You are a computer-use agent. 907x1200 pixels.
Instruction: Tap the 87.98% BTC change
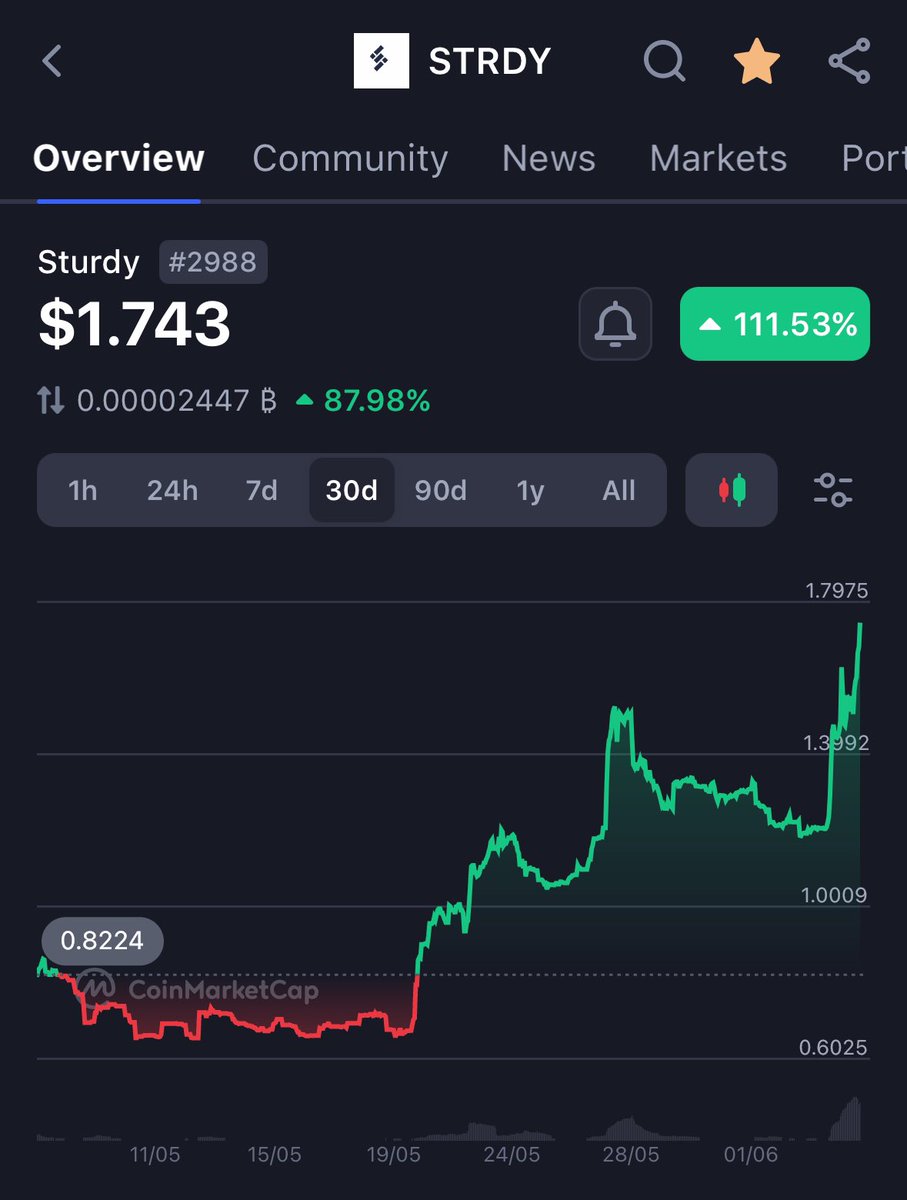[x=364, y=402]
